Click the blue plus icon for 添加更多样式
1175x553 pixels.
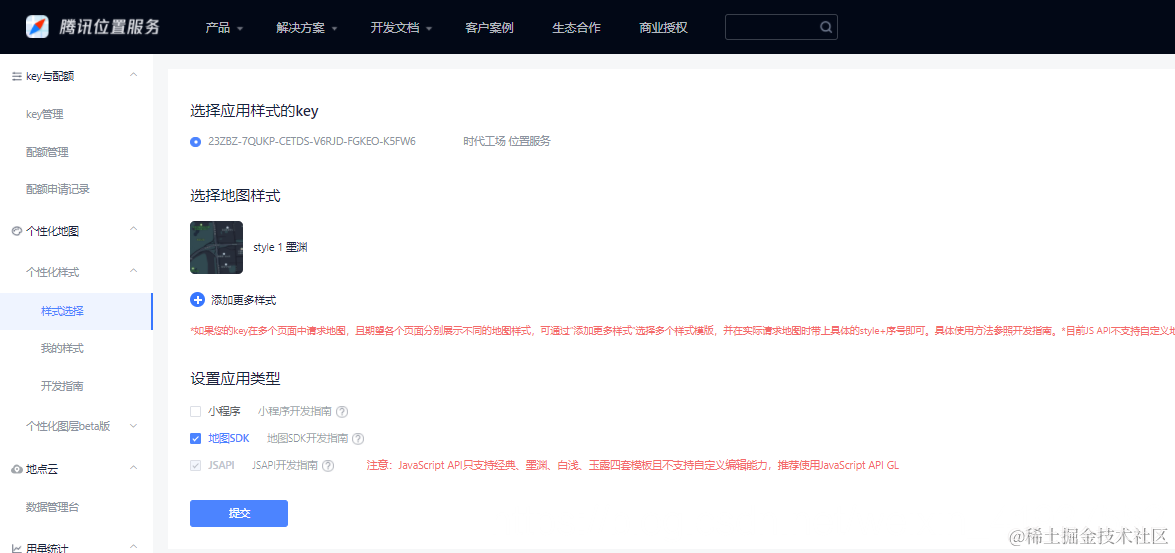tap(198, 300)
